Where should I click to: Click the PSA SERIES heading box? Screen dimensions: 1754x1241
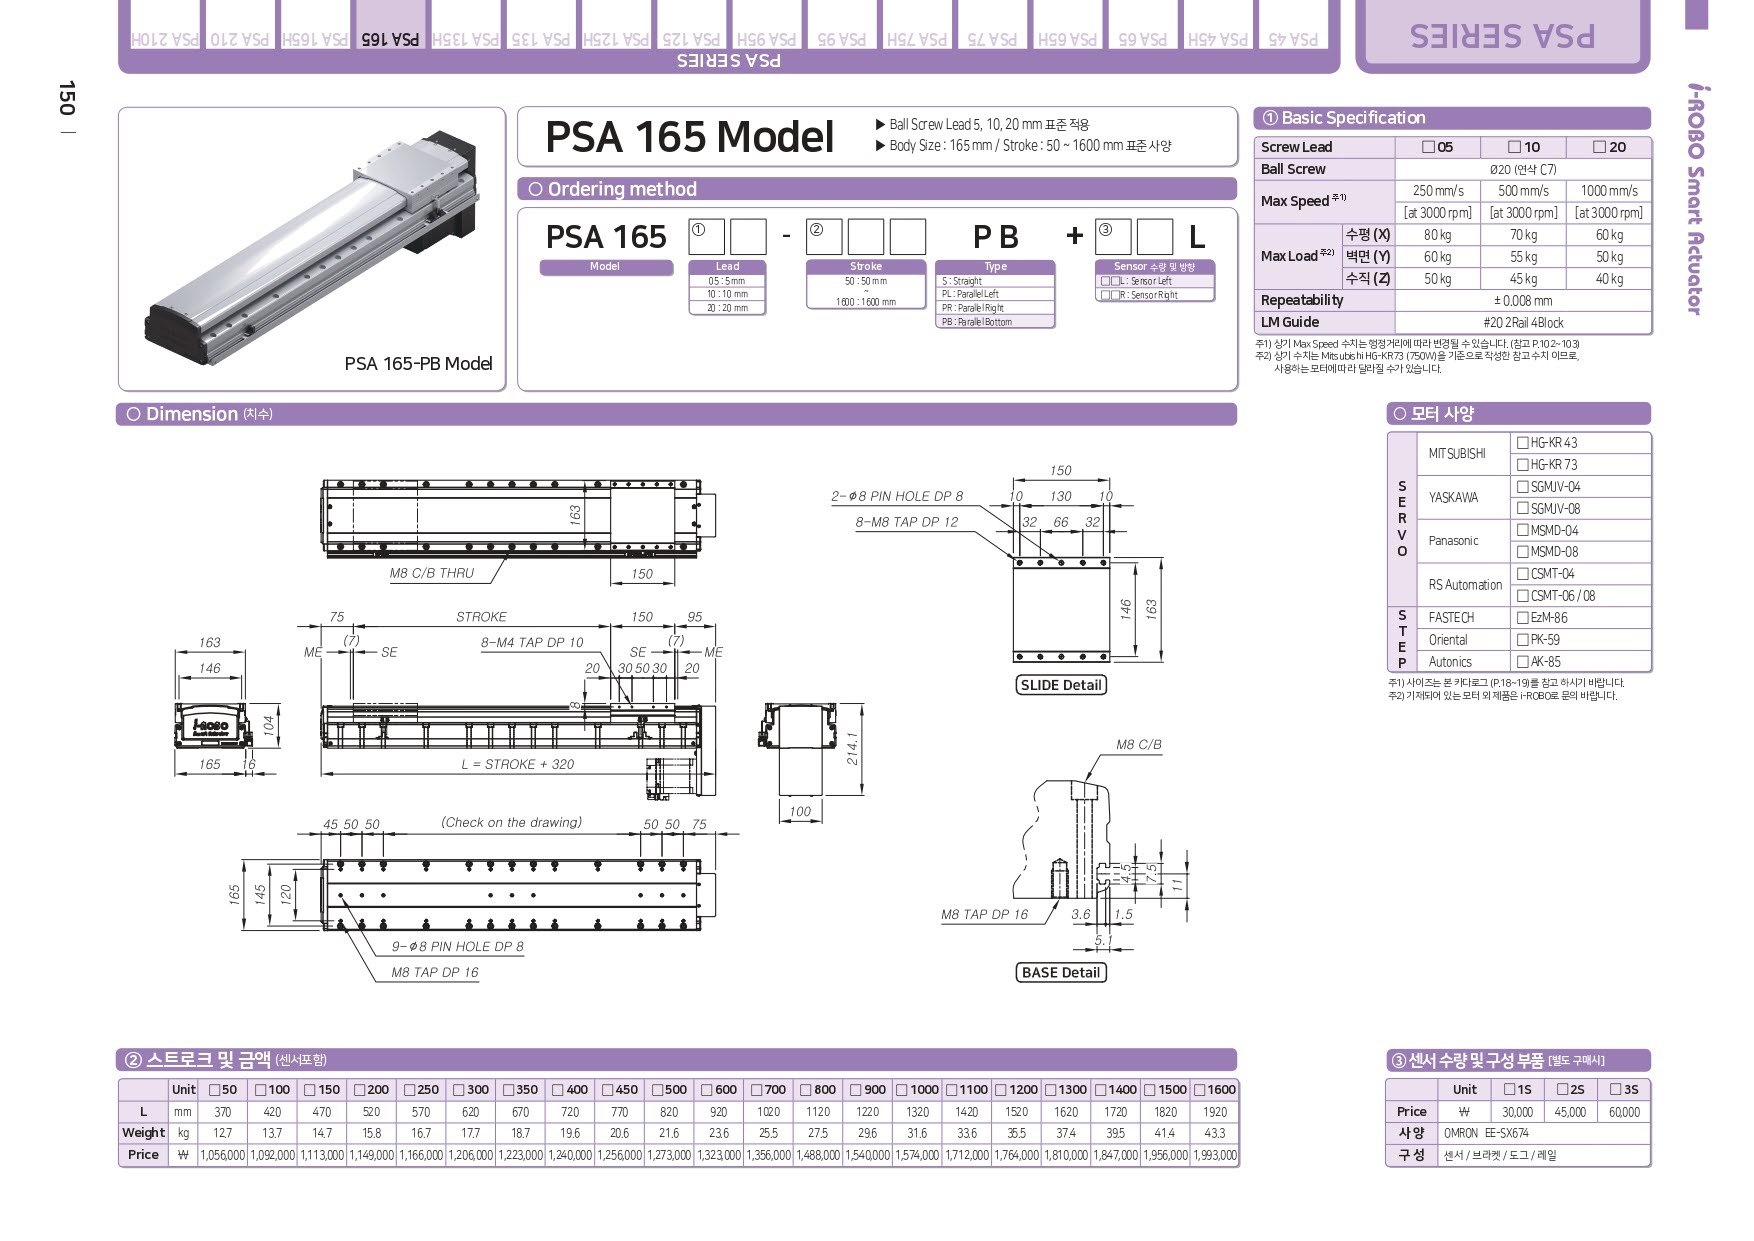point(1502,36)
